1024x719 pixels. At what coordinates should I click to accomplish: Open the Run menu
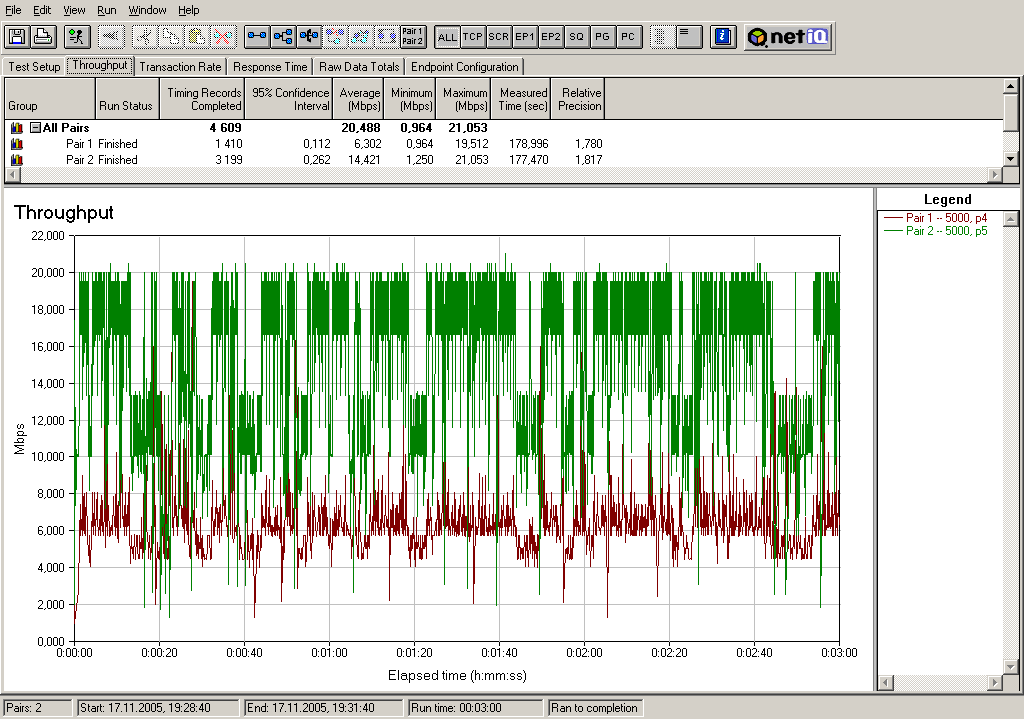point(107,10)
